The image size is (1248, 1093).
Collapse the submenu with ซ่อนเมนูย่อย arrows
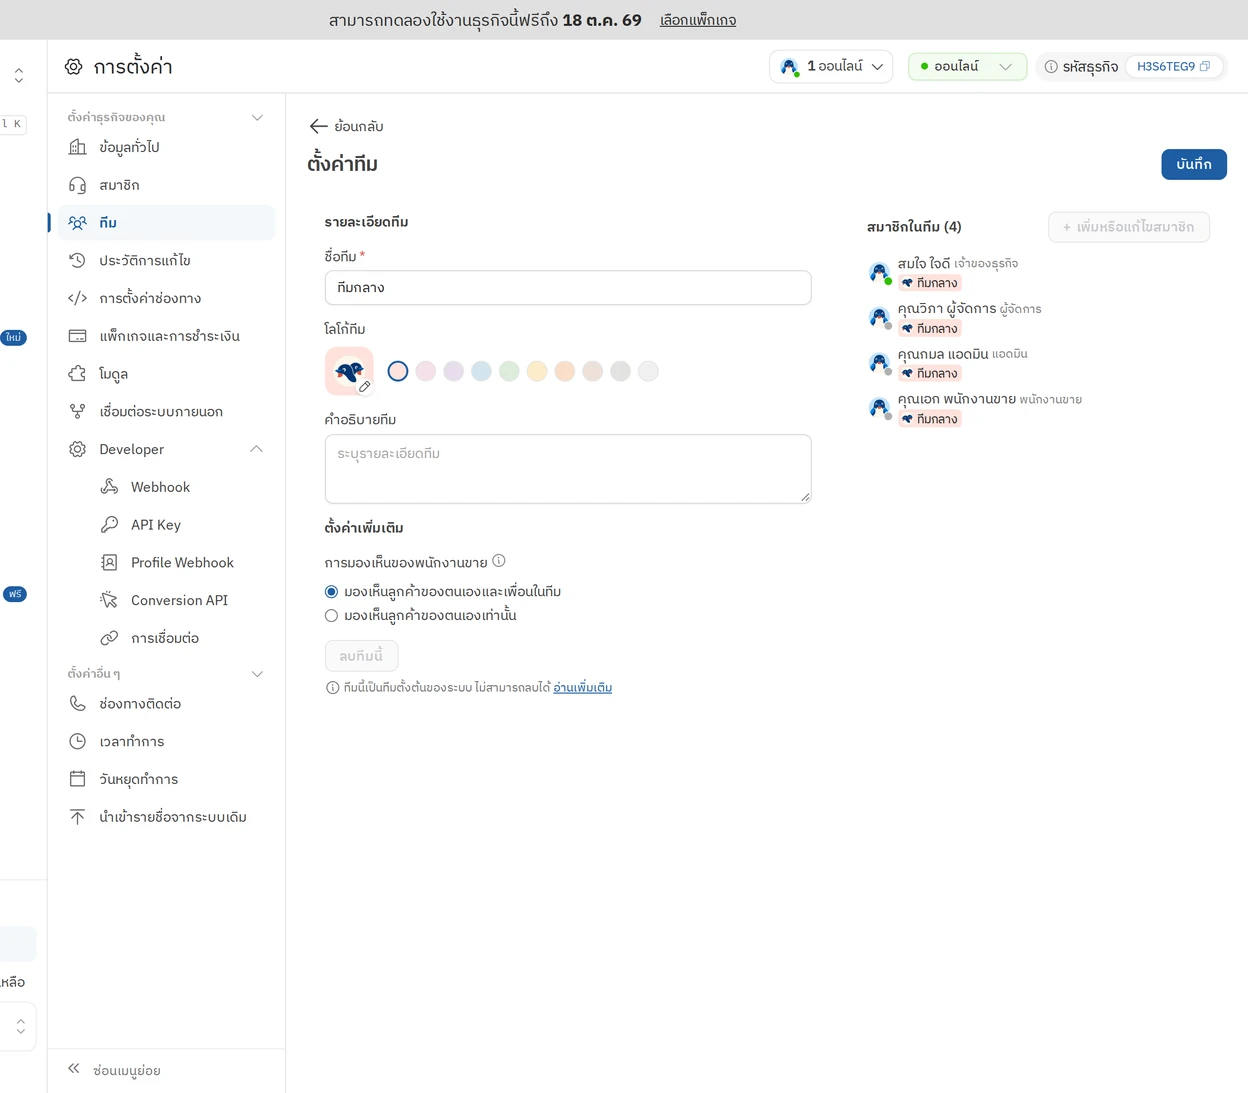pos(74,1069)
